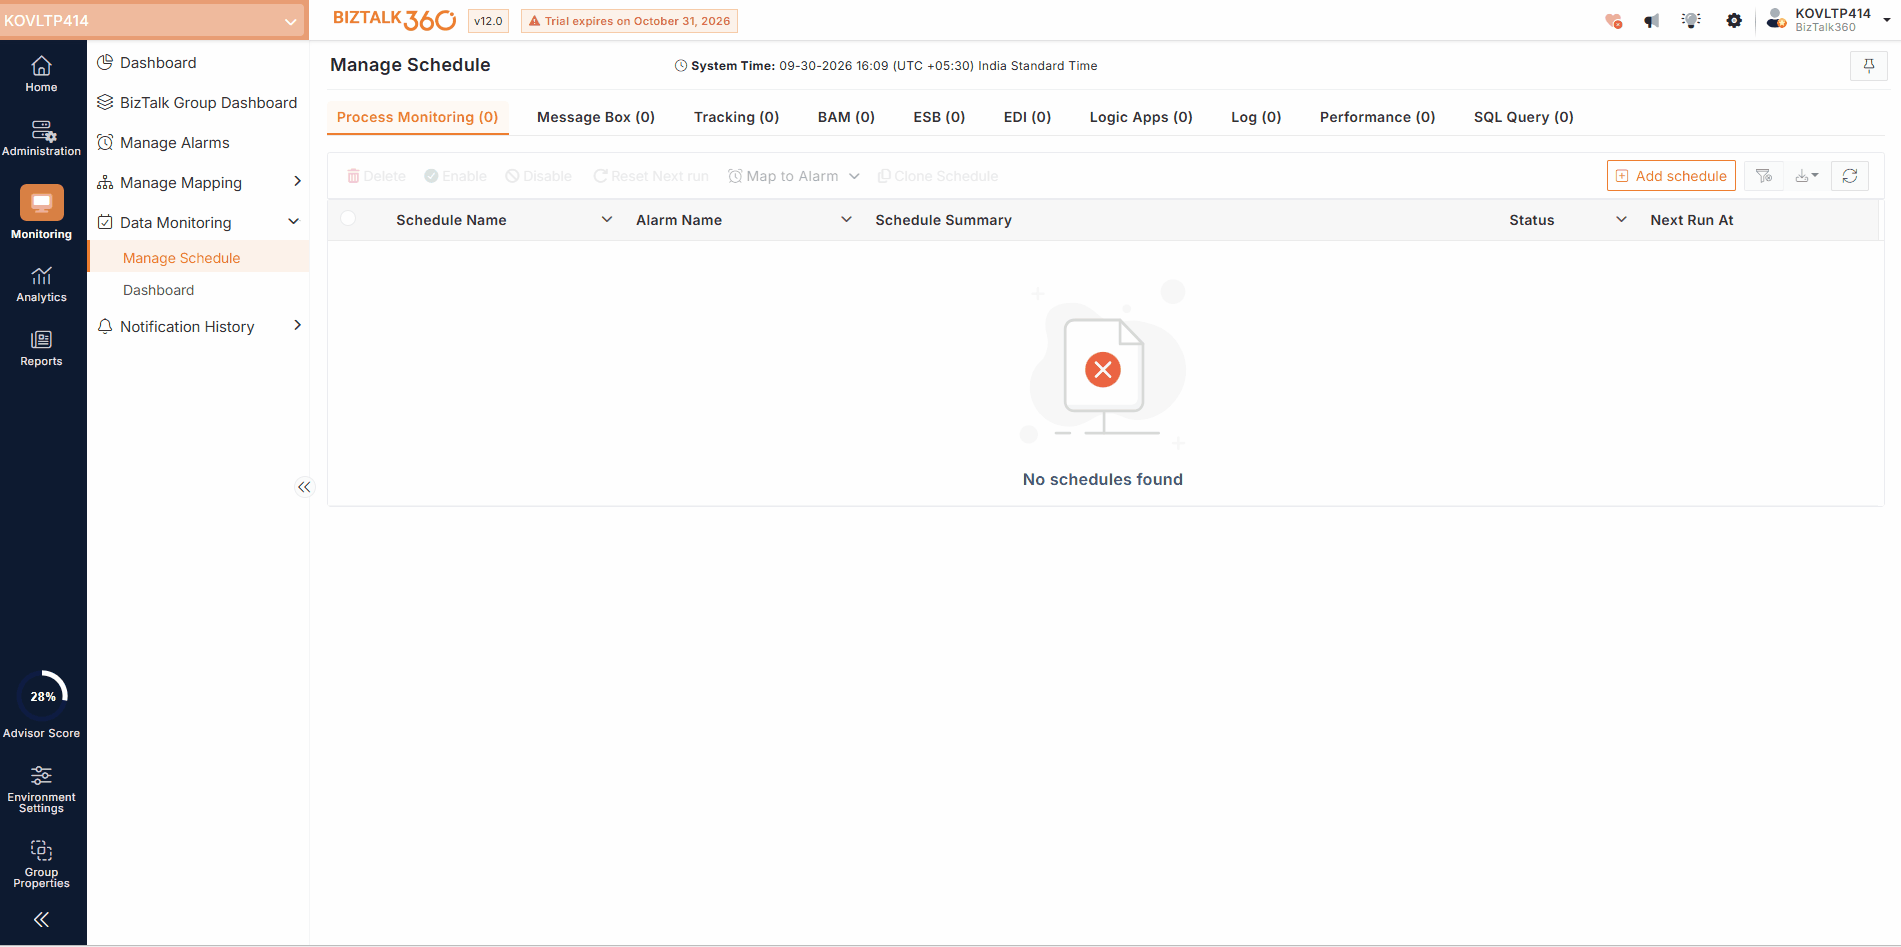Image resolution: width=1901 pixels, height=947 pixels.
Task: Open the Schedule Name column filter chevron
Action: pos(607,219)
